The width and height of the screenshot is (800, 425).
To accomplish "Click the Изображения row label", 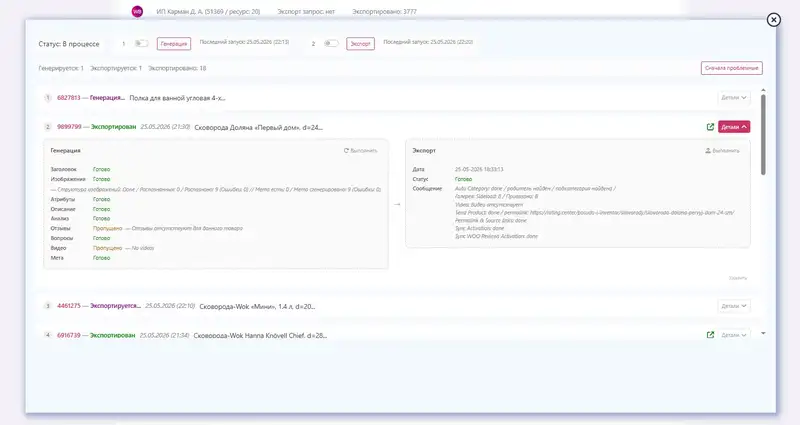I will coord(68,179).
